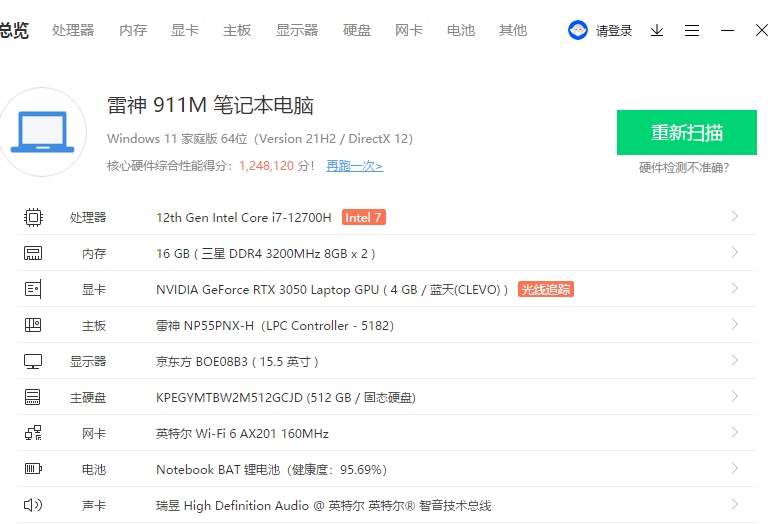Expand the Wi-Fi 6 AX201 row chevron

[x=735, y=433]
